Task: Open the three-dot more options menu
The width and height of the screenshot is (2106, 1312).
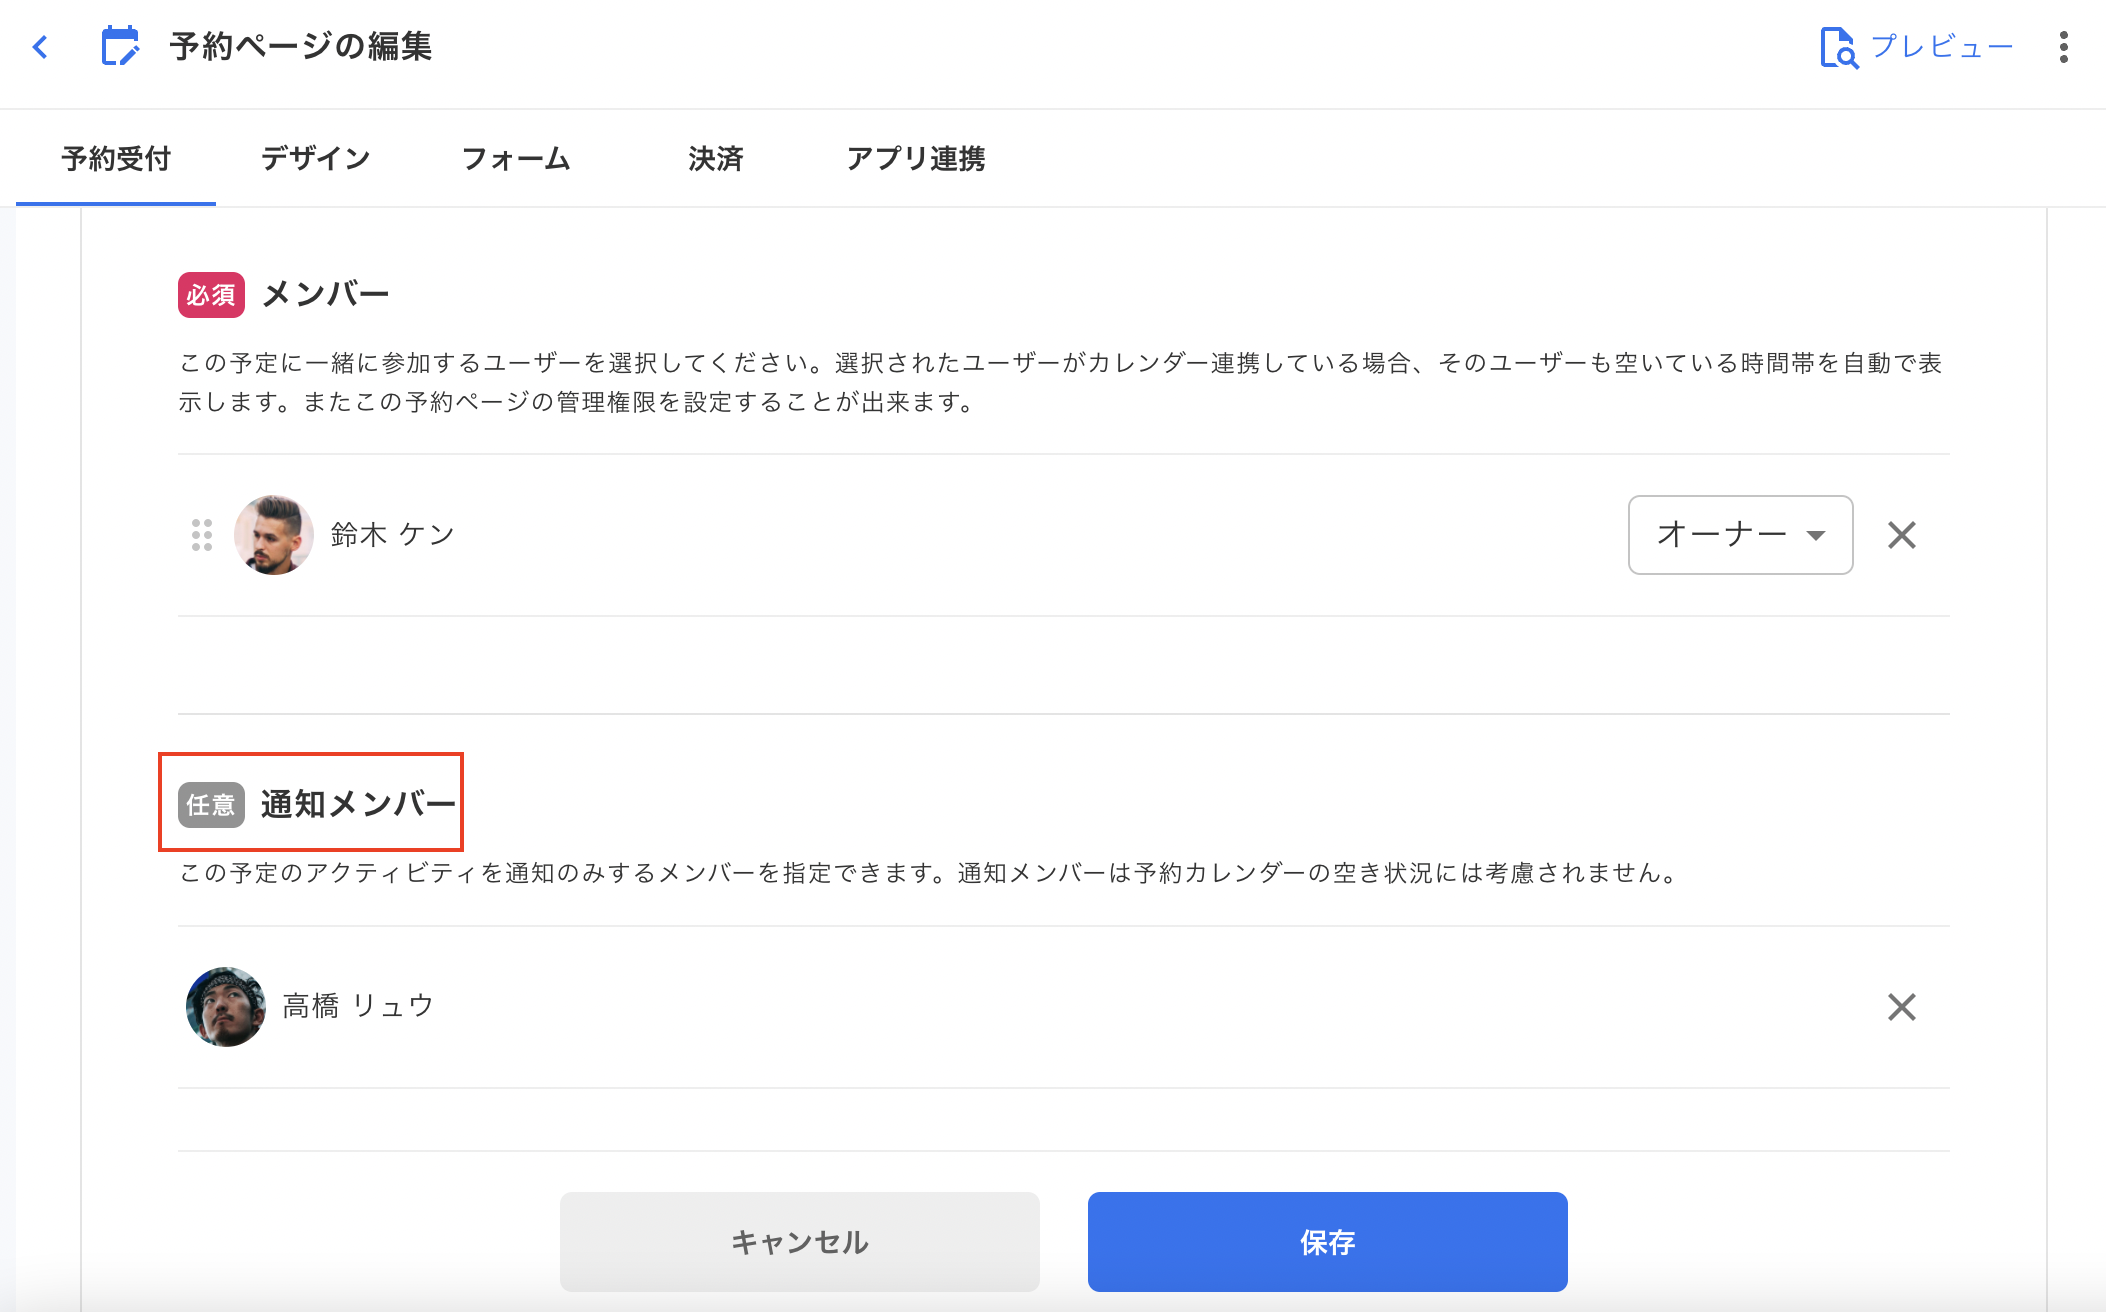Action: coord(2063,47)
